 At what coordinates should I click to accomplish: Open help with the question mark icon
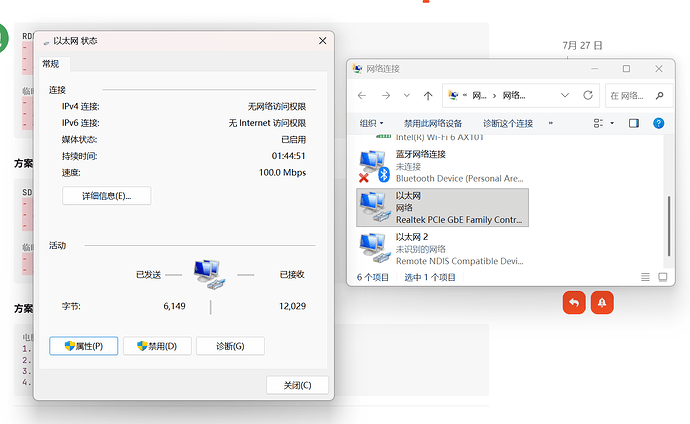658,123
